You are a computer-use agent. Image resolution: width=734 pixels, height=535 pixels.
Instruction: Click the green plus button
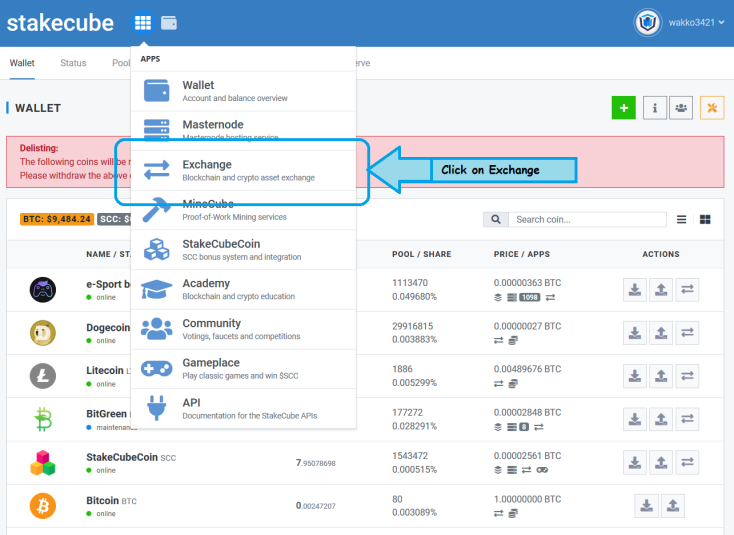pyautogui.click(x=624, y=108)
